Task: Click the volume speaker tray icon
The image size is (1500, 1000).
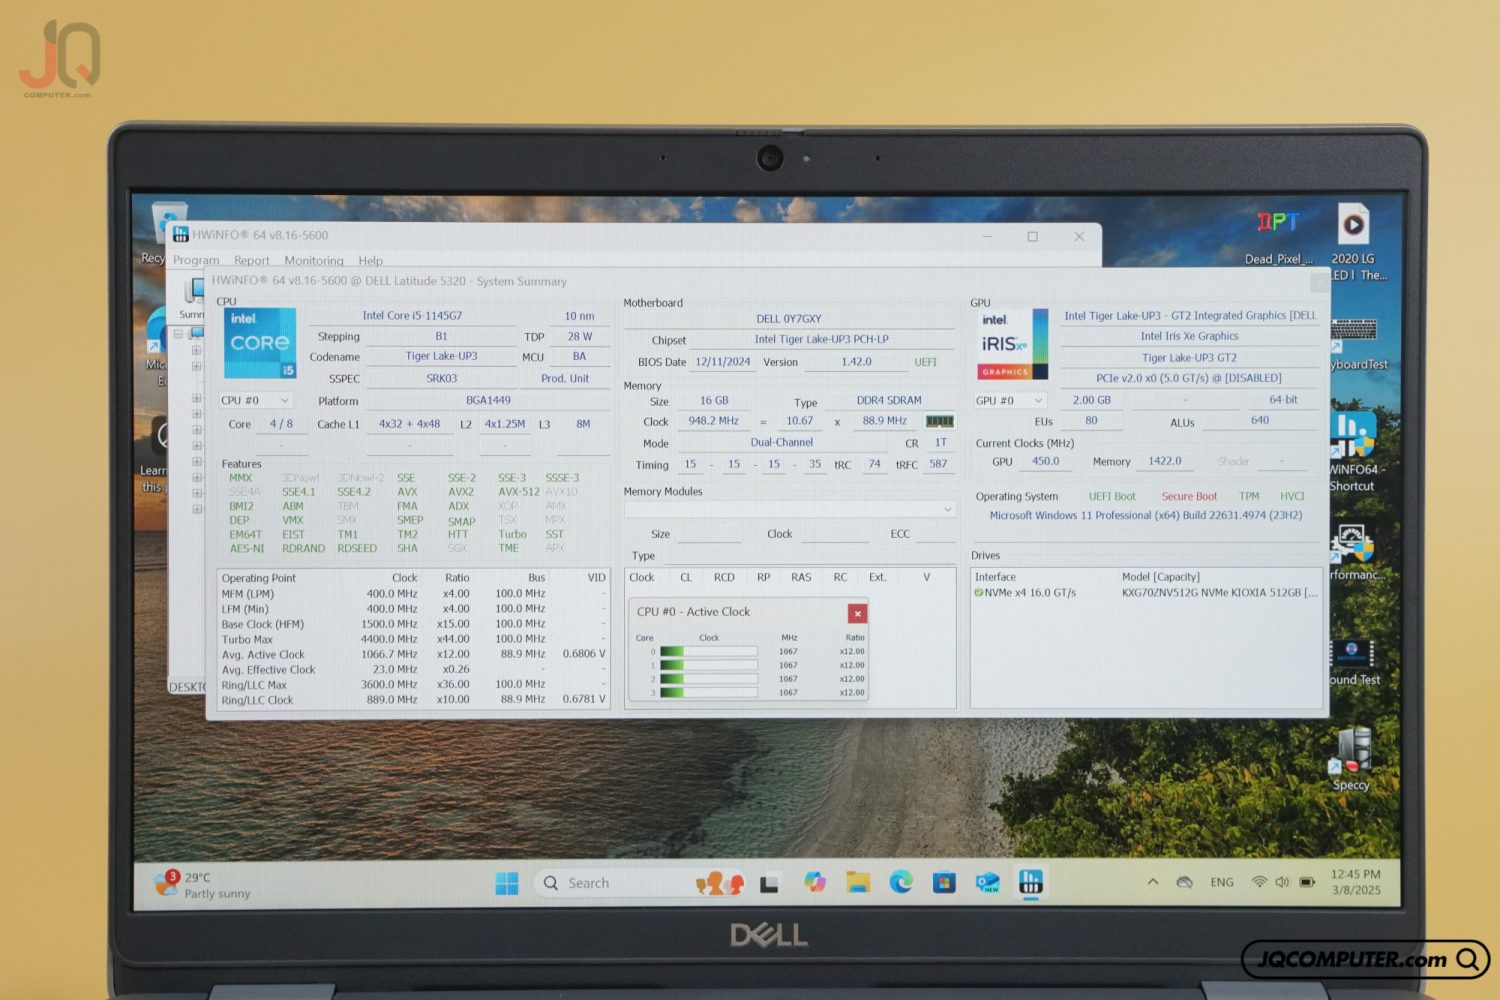Action: (1282, 882)
